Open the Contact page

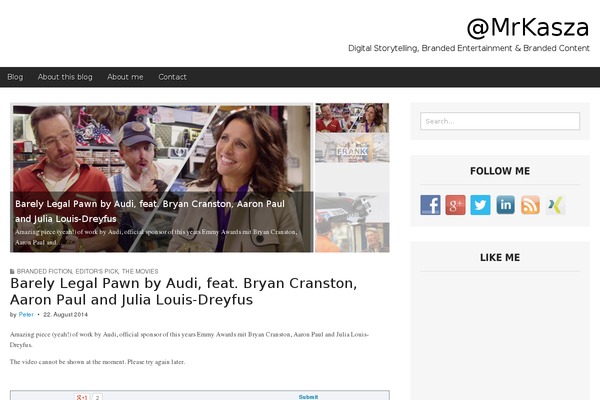tap(173, 77)
